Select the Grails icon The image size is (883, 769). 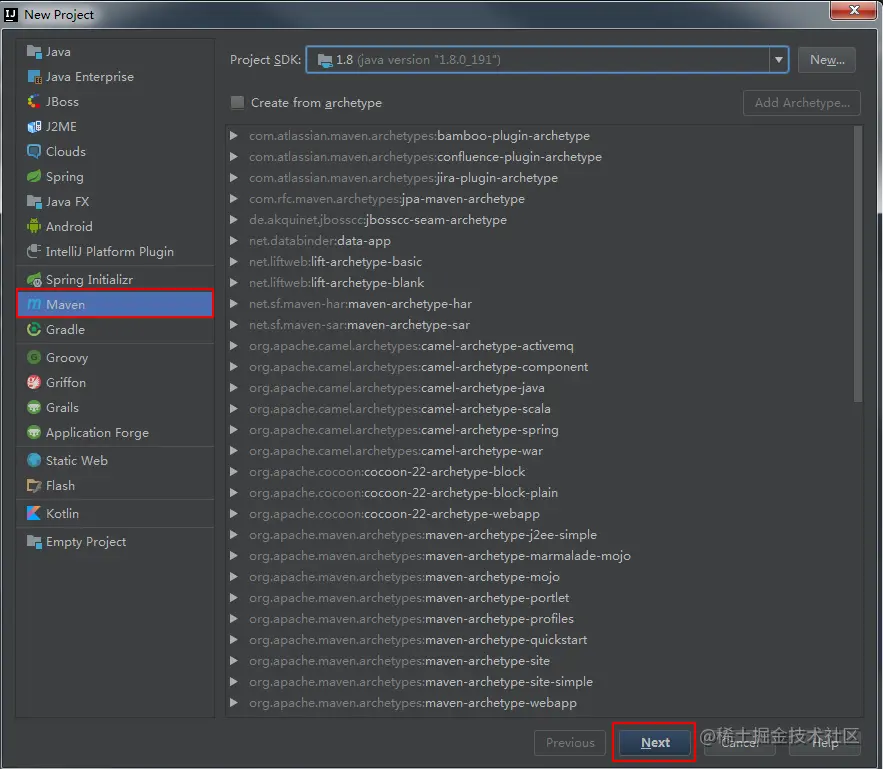[34, 408]
